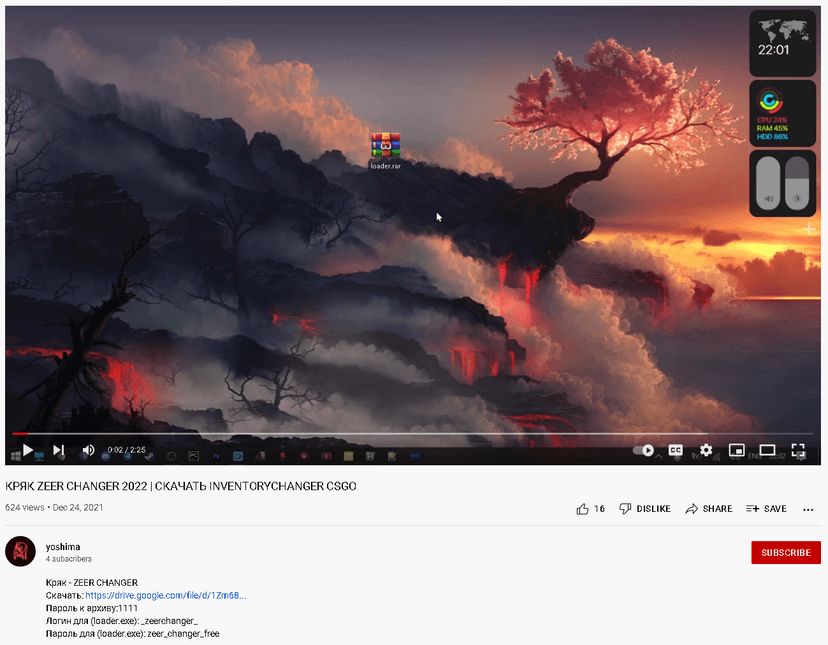This screenshot has width=828, height=645.
Task: Open the more actions menu
Action: 808,509
